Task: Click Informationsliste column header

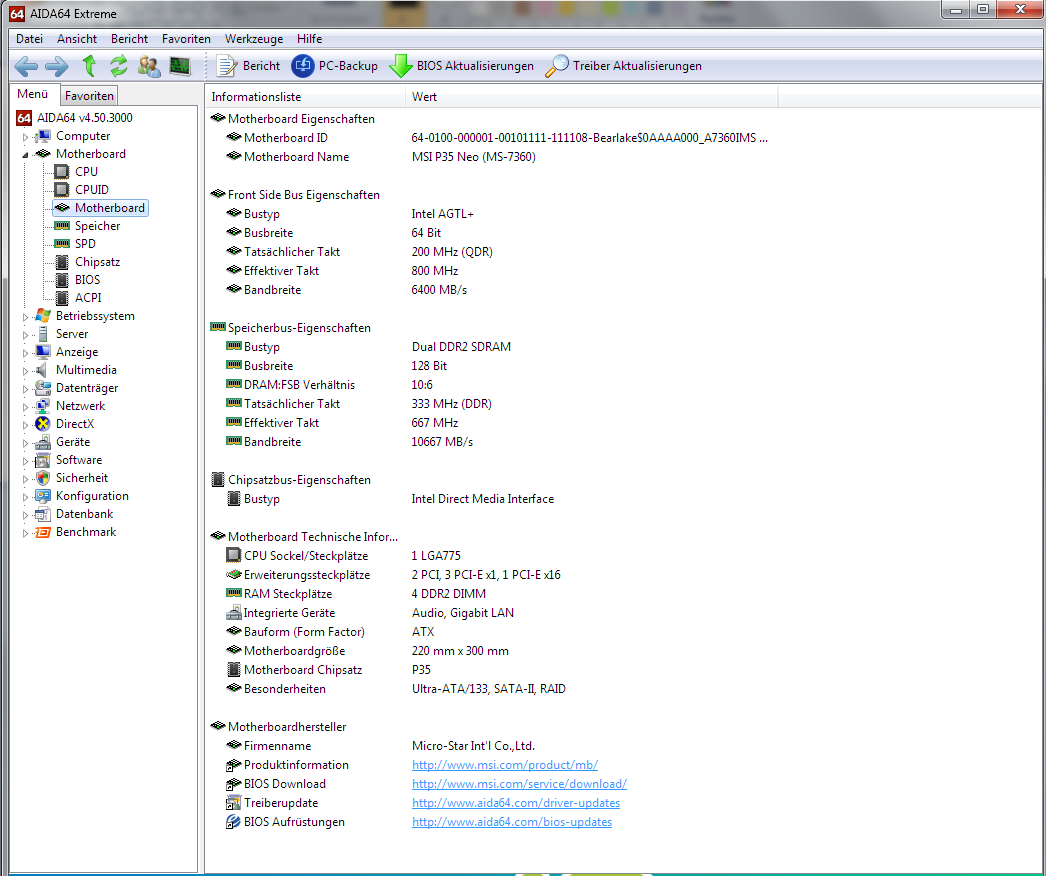Action: tap(305, 97)
